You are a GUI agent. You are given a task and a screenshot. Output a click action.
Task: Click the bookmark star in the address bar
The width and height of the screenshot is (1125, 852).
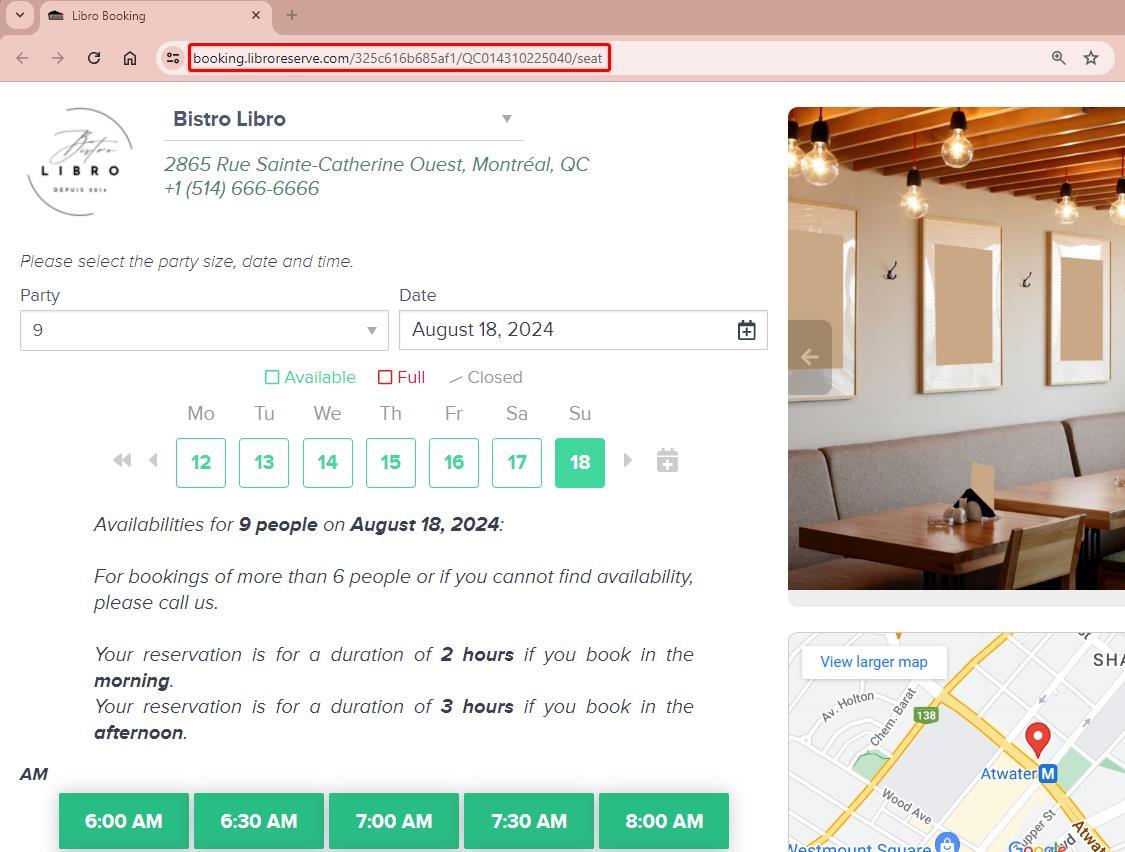1091,58
